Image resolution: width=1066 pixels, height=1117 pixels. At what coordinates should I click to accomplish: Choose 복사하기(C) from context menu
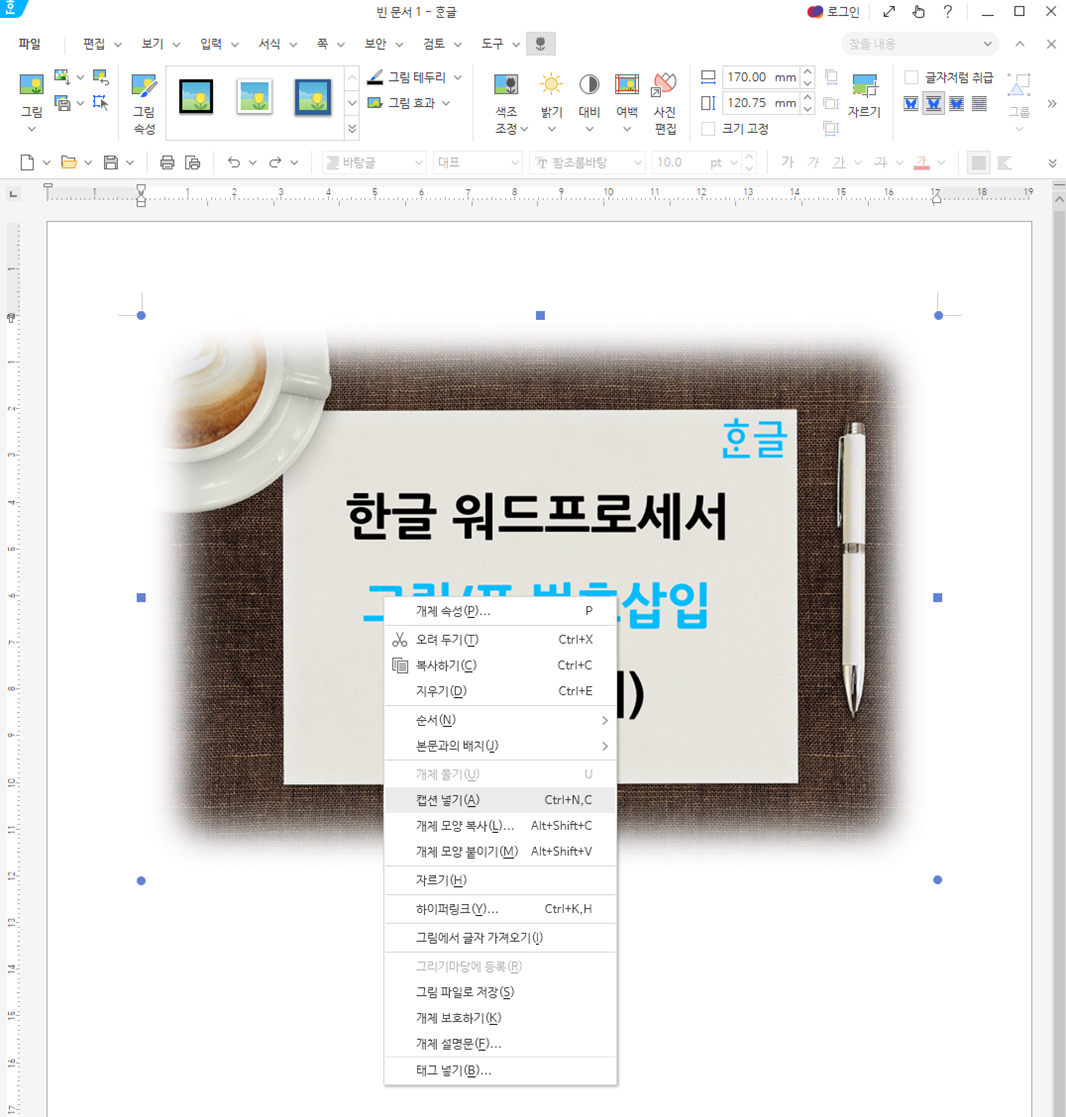coord(500,665)
